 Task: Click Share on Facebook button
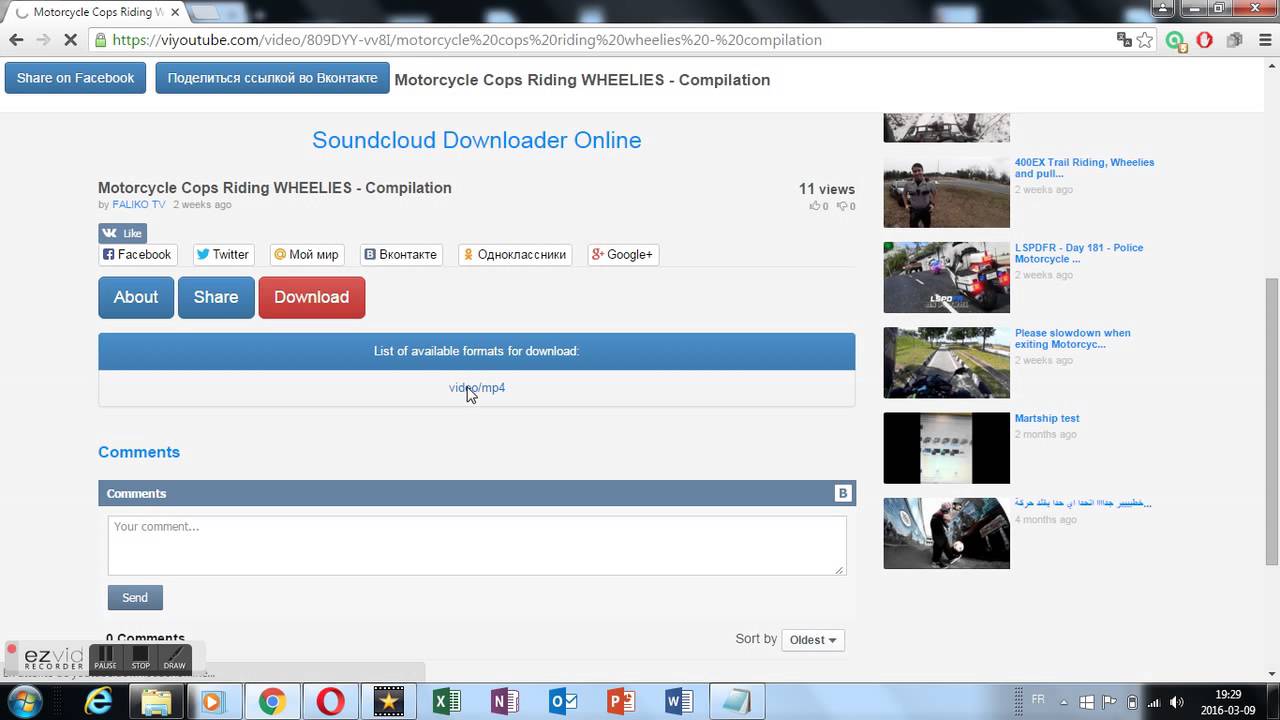click(75, 78)
